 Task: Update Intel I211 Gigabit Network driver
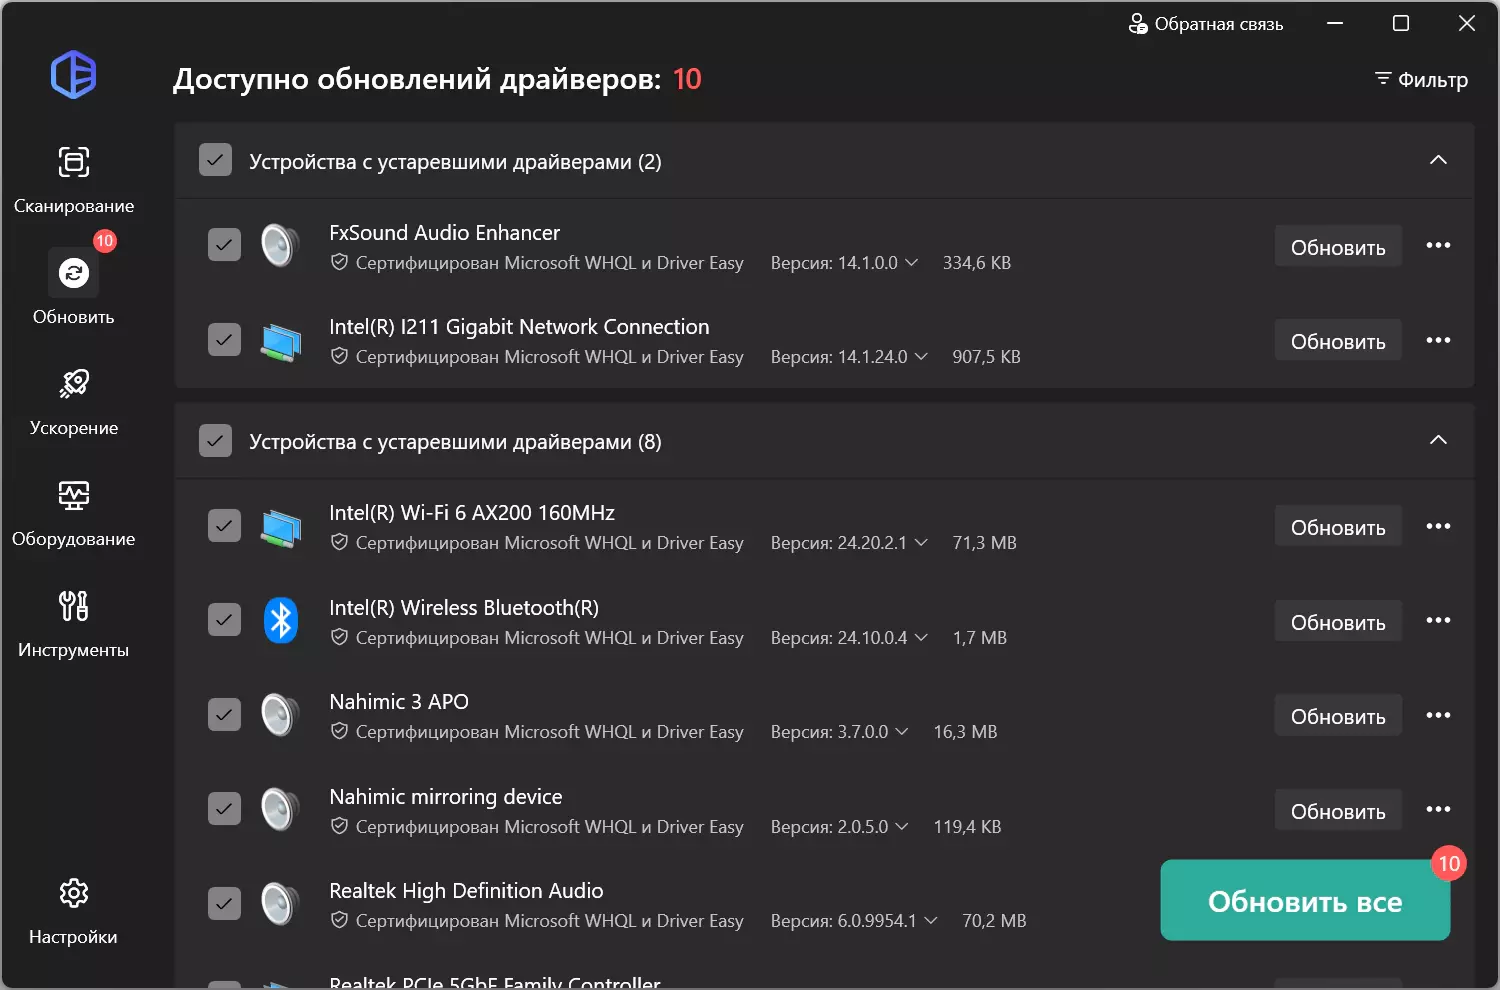coord(1338,341)
